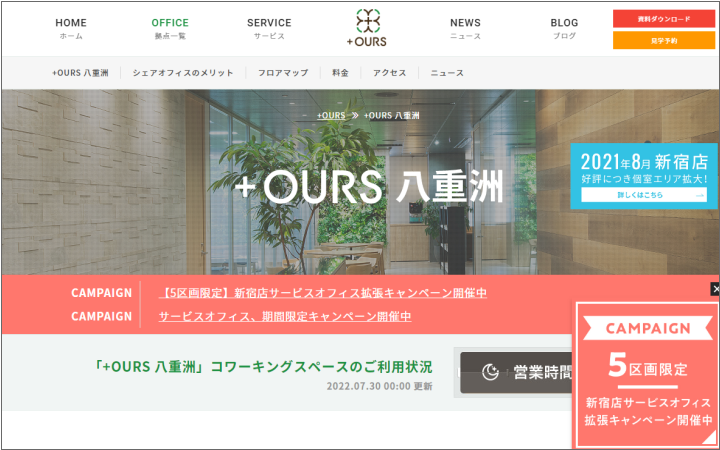Open the BLOG menu item

pyautogui.click(x=564, y=28)
